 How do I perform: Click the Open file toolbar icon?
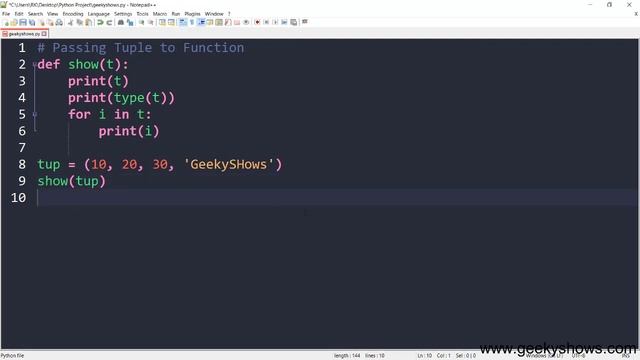14,22
